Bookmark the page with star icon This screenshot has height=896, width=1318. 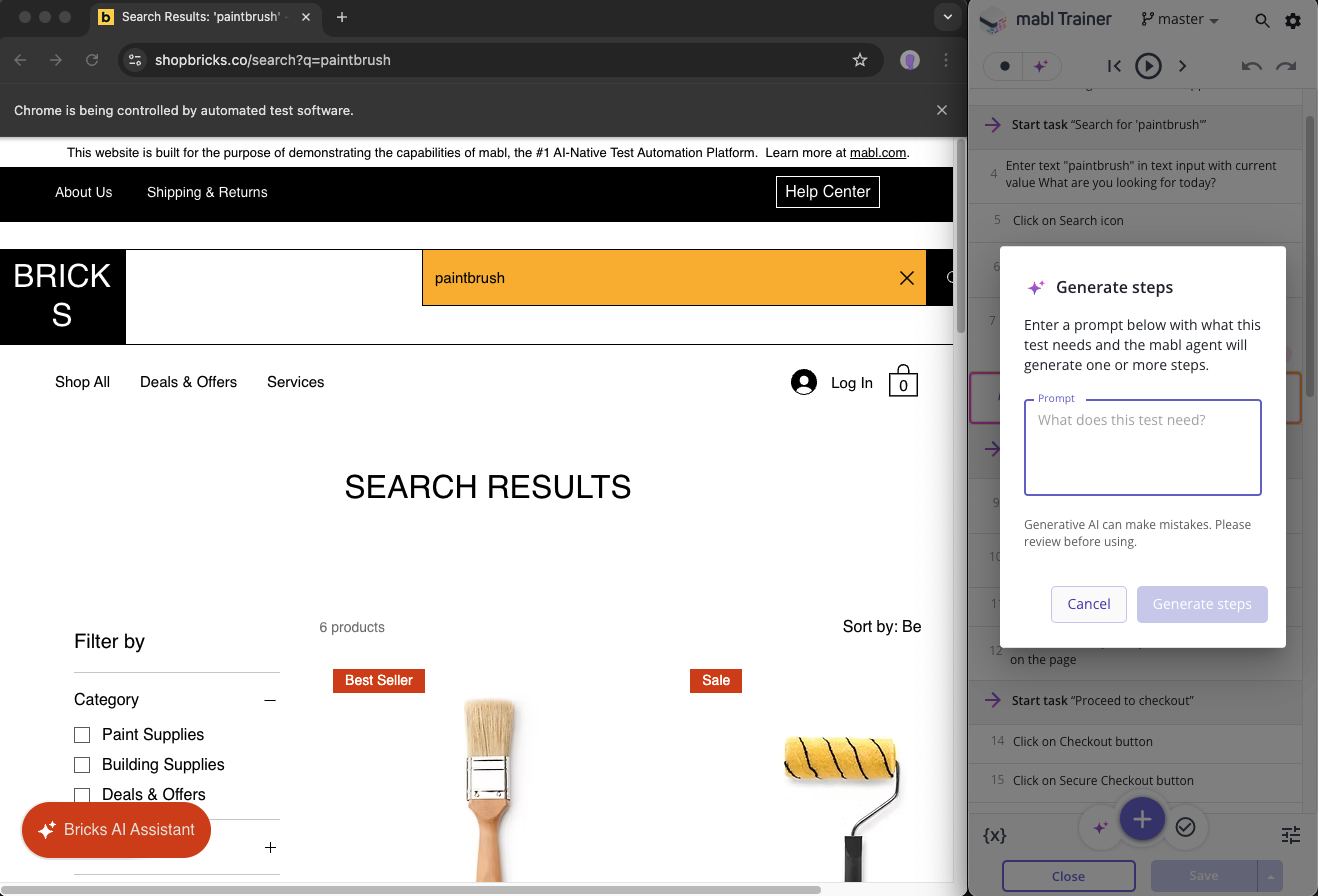[859, 60]
